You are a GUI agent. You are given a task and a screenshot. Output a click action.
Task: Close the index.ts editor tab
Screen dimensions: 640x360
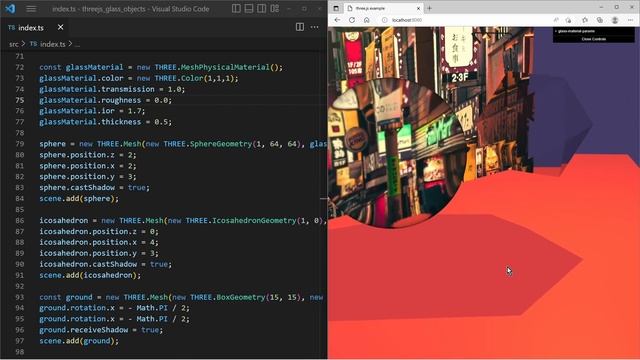60,27
